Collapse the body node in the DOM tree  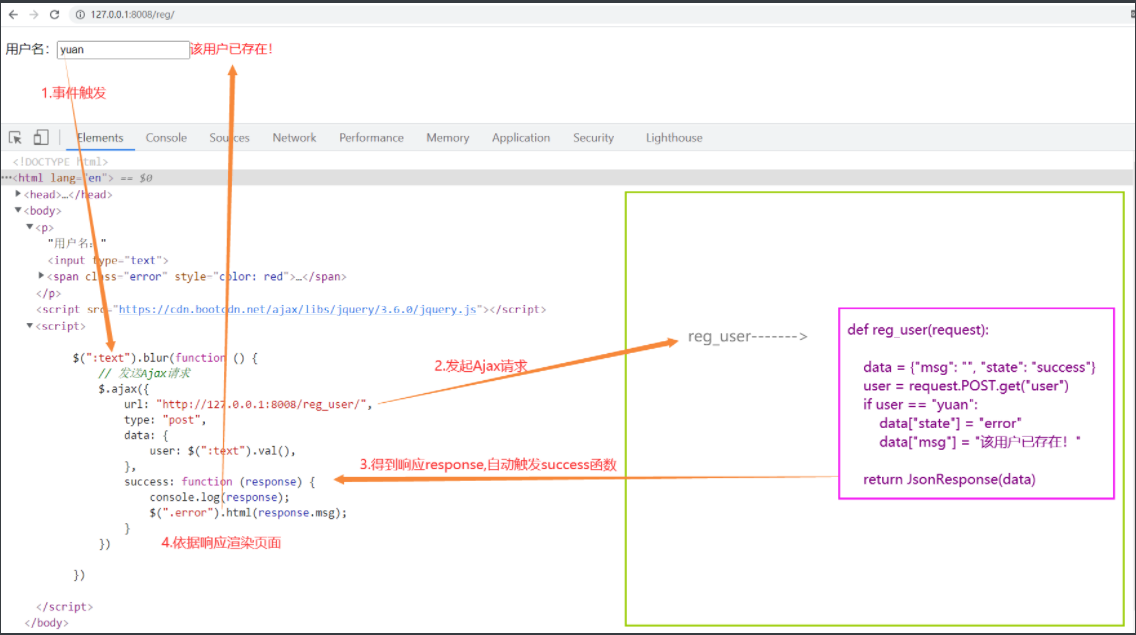(18, 210)
